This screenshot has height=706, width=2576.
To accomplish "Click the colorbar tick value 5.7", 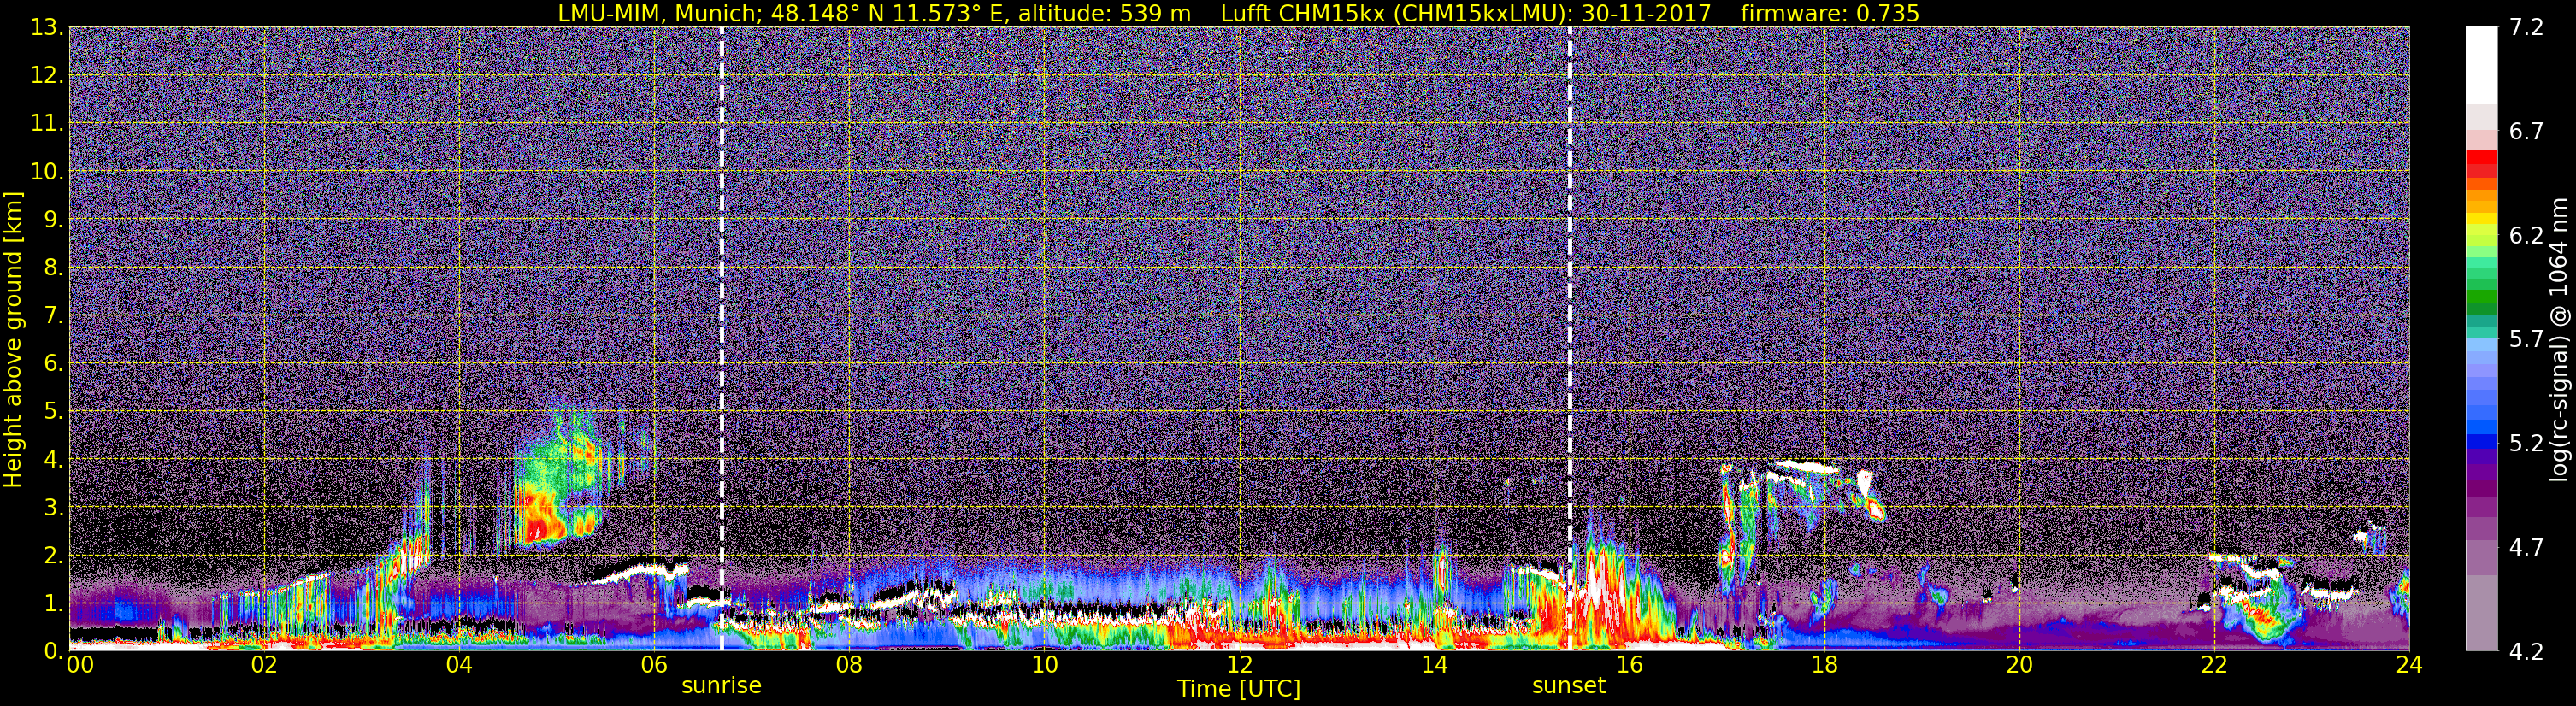I will pos(2527,339).
